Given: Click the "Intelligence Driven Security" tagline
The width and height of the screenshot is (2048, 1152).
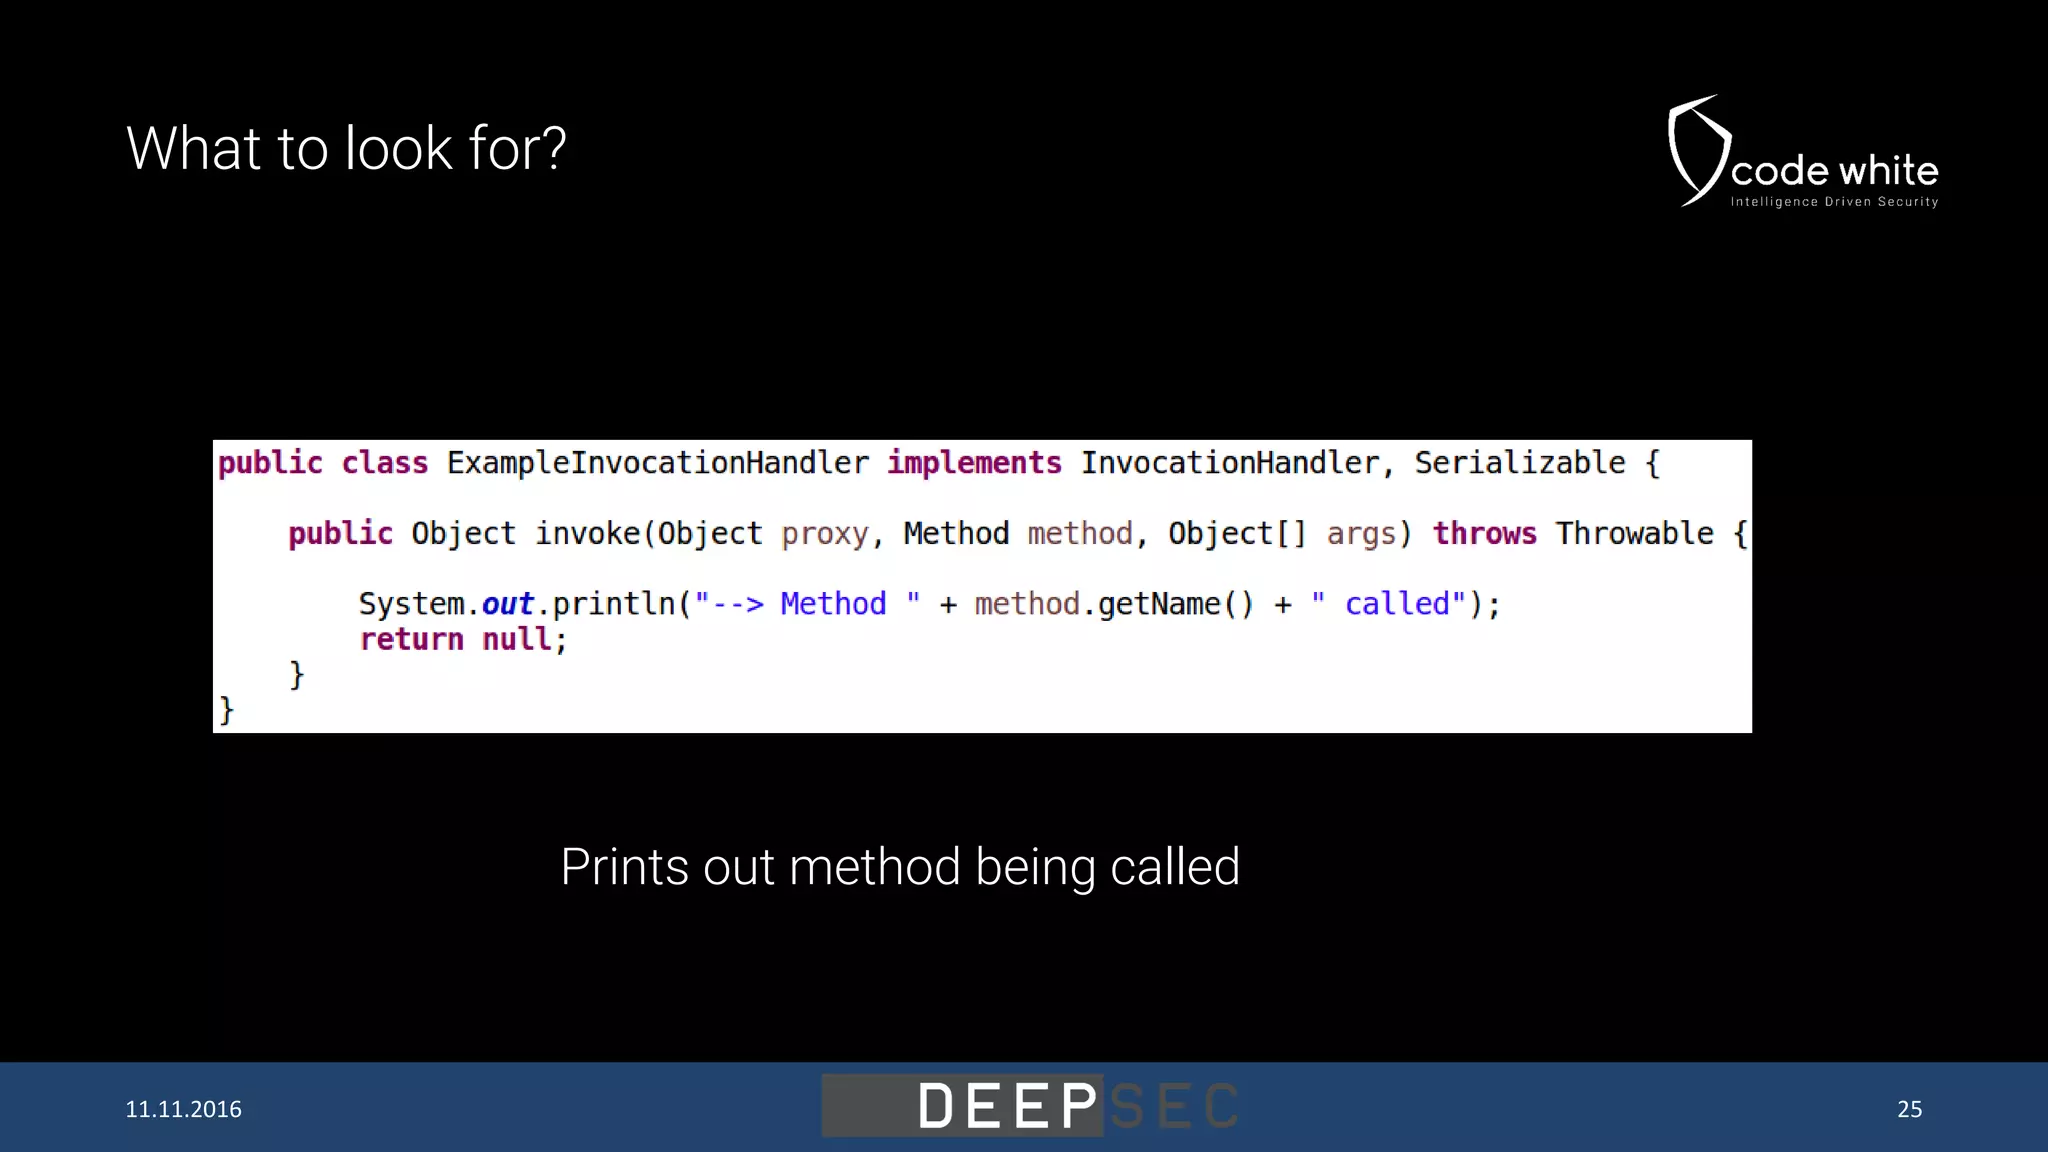Looking at the screenshot, I should pos(1834,202).
